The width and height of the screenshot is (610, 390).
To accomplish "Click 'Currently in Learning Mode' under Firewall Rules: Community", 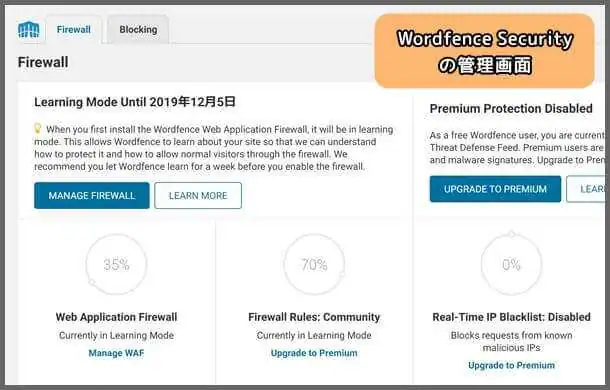I will [x=314, y=336].
